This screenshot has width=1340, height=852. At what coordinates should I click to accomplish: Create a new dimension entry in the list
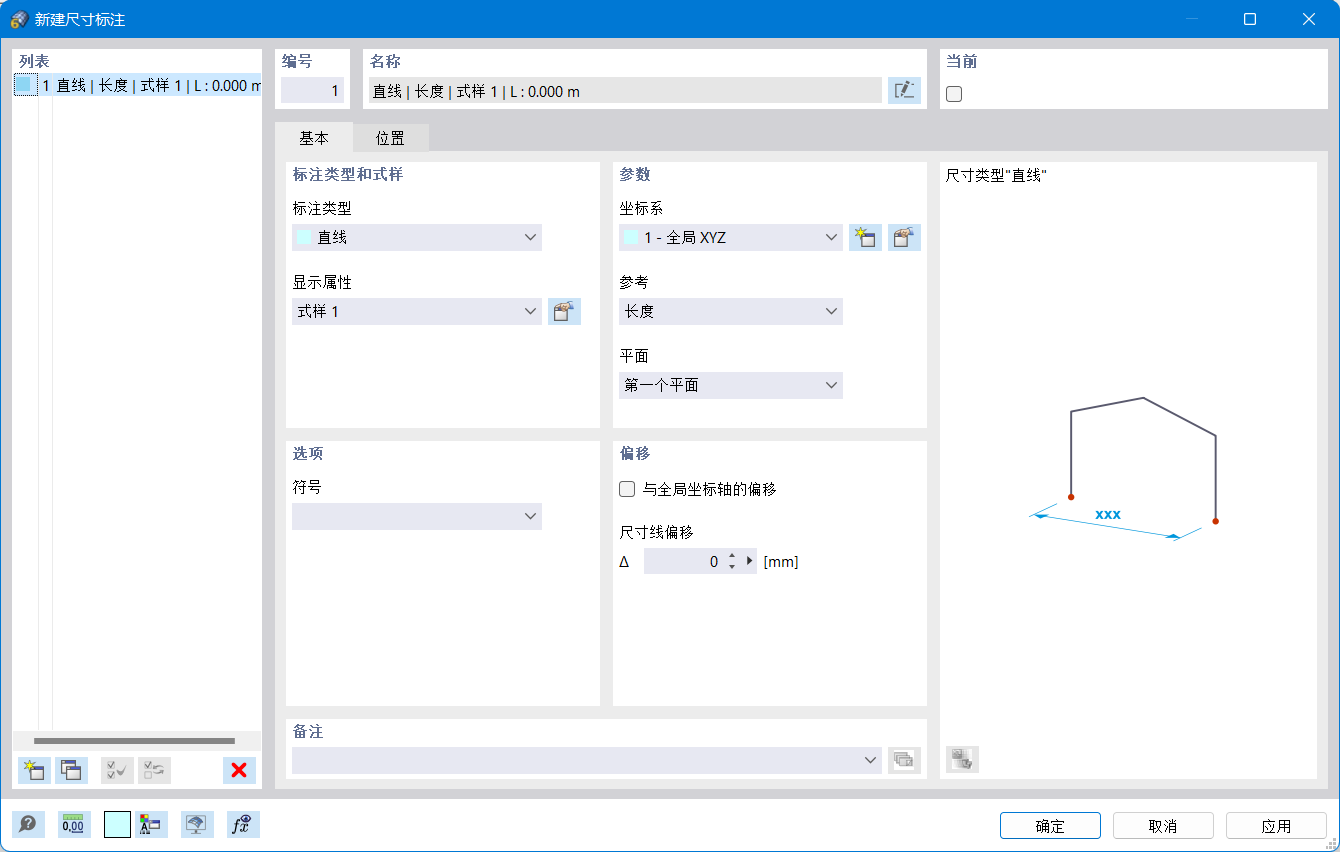pos(33,770)
